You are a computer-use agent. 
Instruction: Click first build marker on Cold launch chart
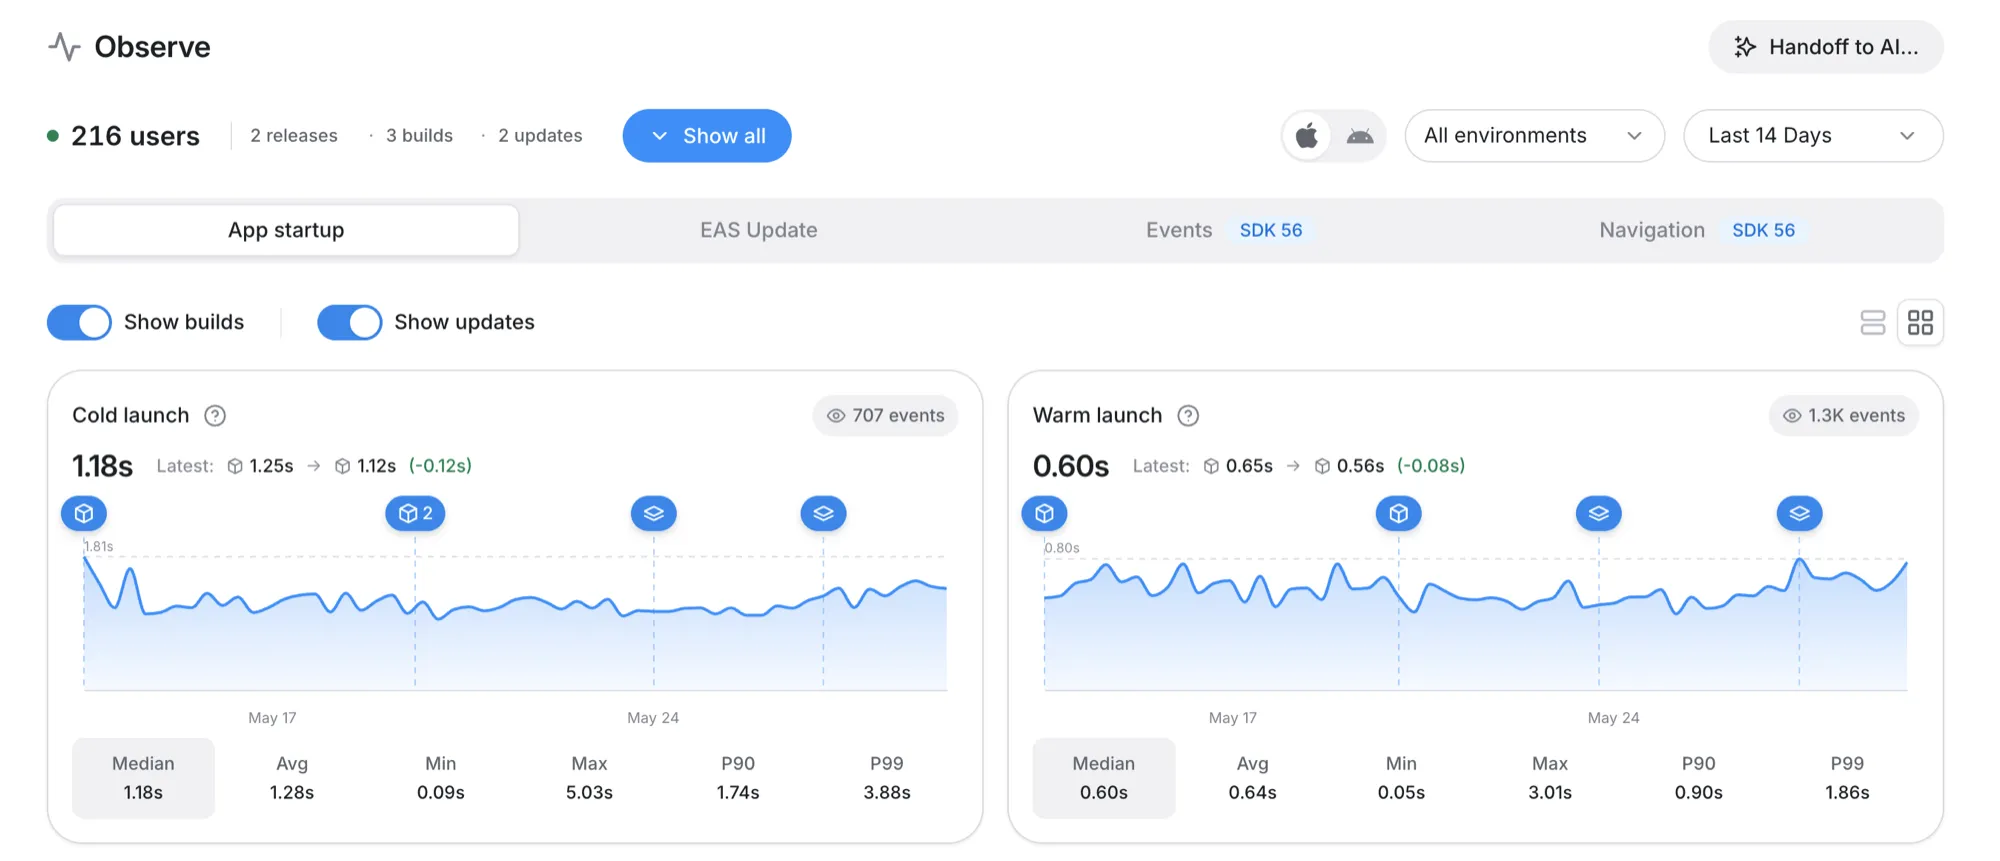tap(84, 513)
